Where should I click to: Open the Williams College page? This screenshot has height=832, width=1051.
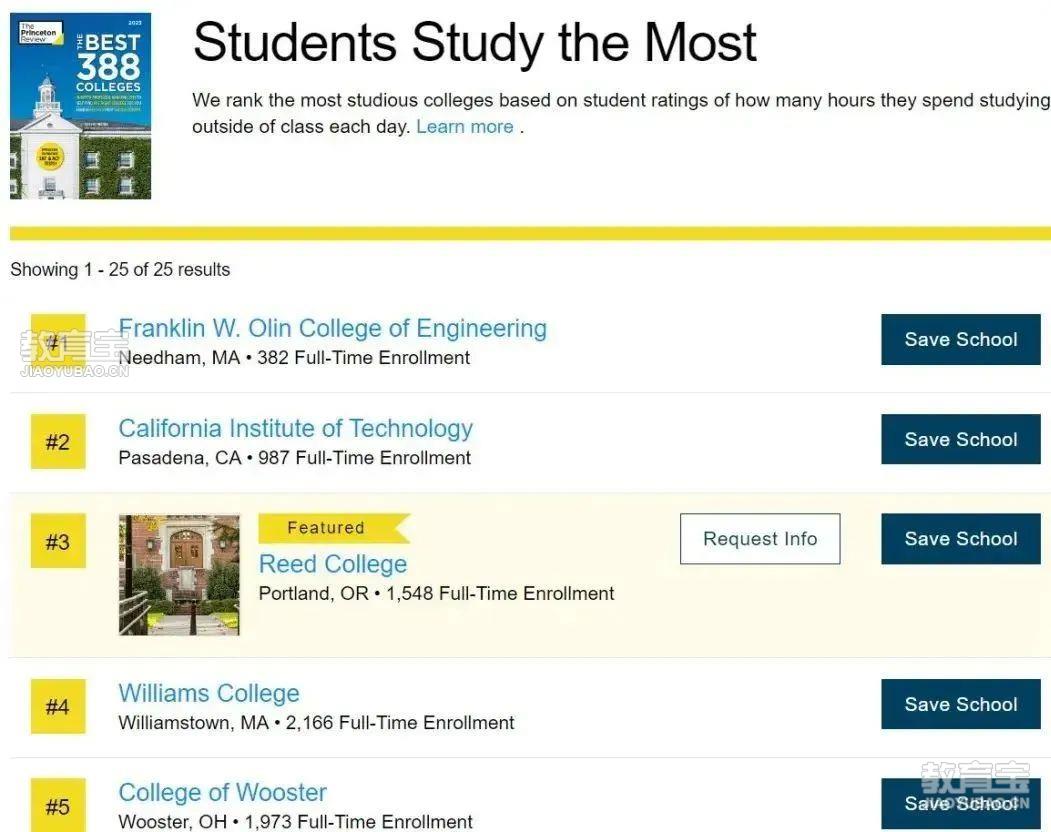point(209,693)
